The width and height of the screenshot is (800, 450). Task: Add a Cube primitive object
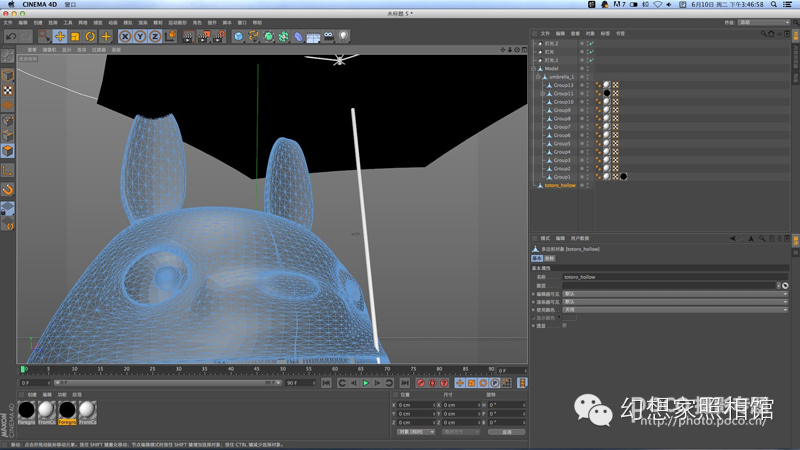[x=238, y=36]
